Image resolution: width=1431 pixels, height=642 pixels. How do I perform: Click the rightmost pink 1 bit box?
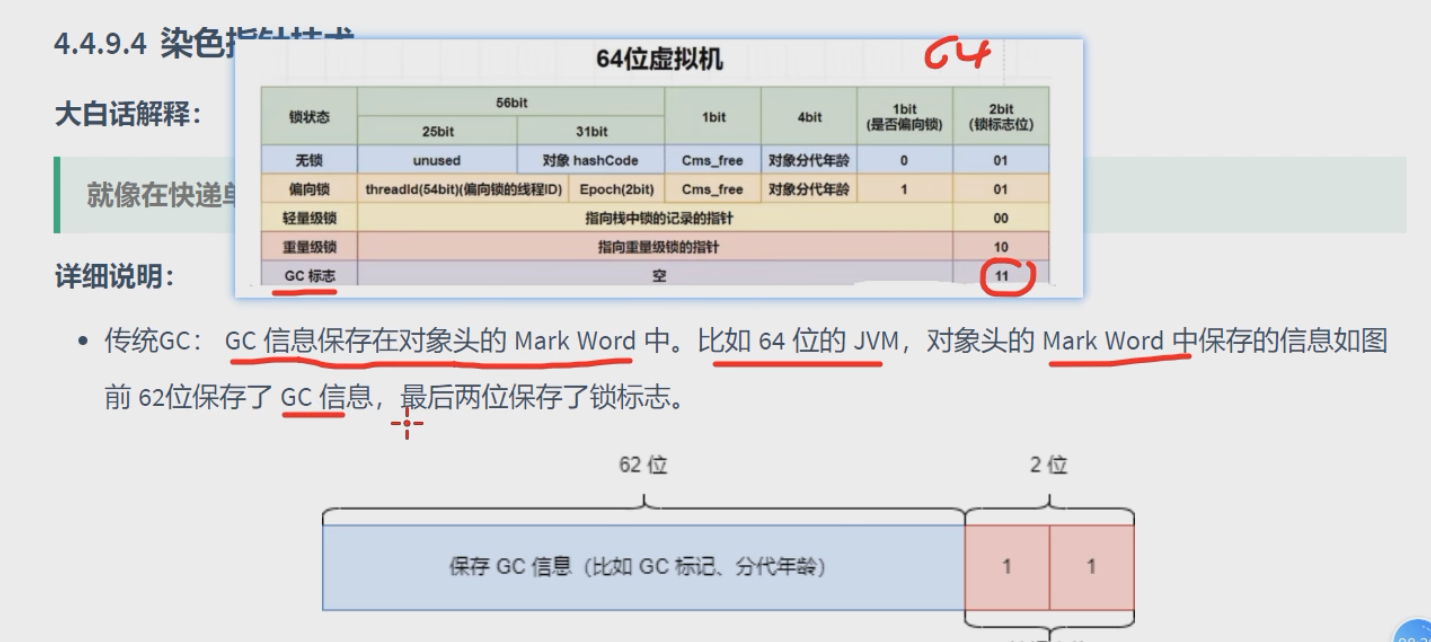click(1091, 566)
